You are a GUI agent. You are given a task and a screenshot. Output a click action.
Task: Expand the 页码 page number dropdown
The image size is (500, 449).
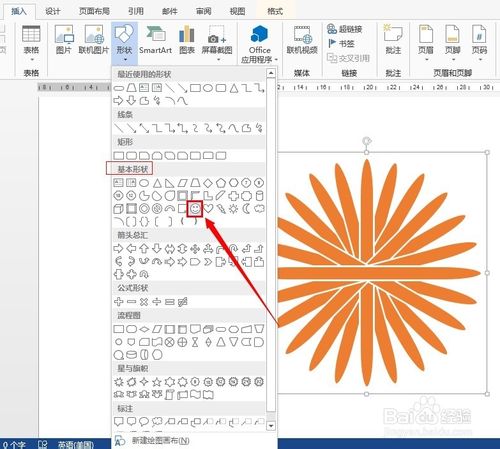click(479, 43)
